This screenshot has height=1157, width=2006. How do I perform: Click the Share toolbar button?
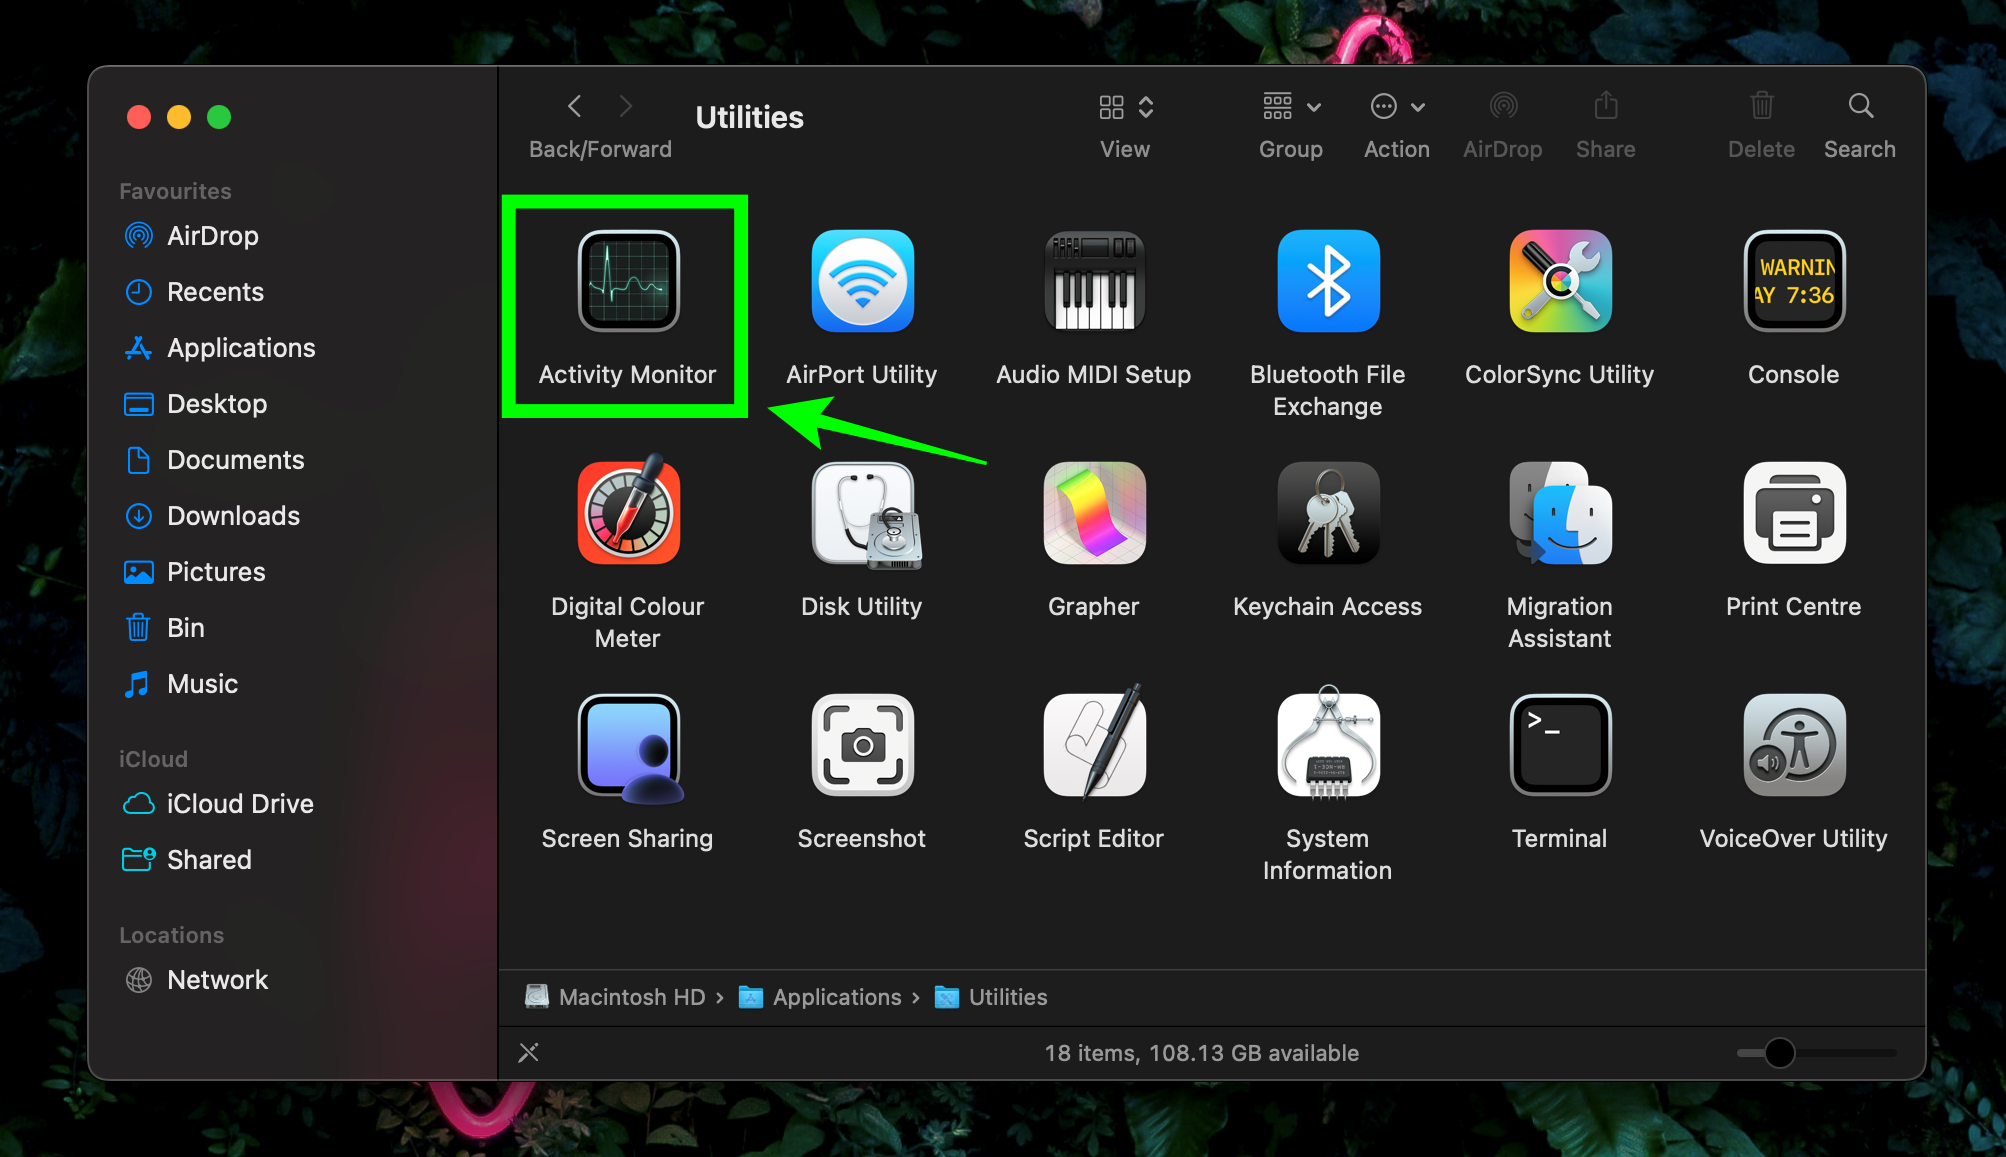[1605, 105]
